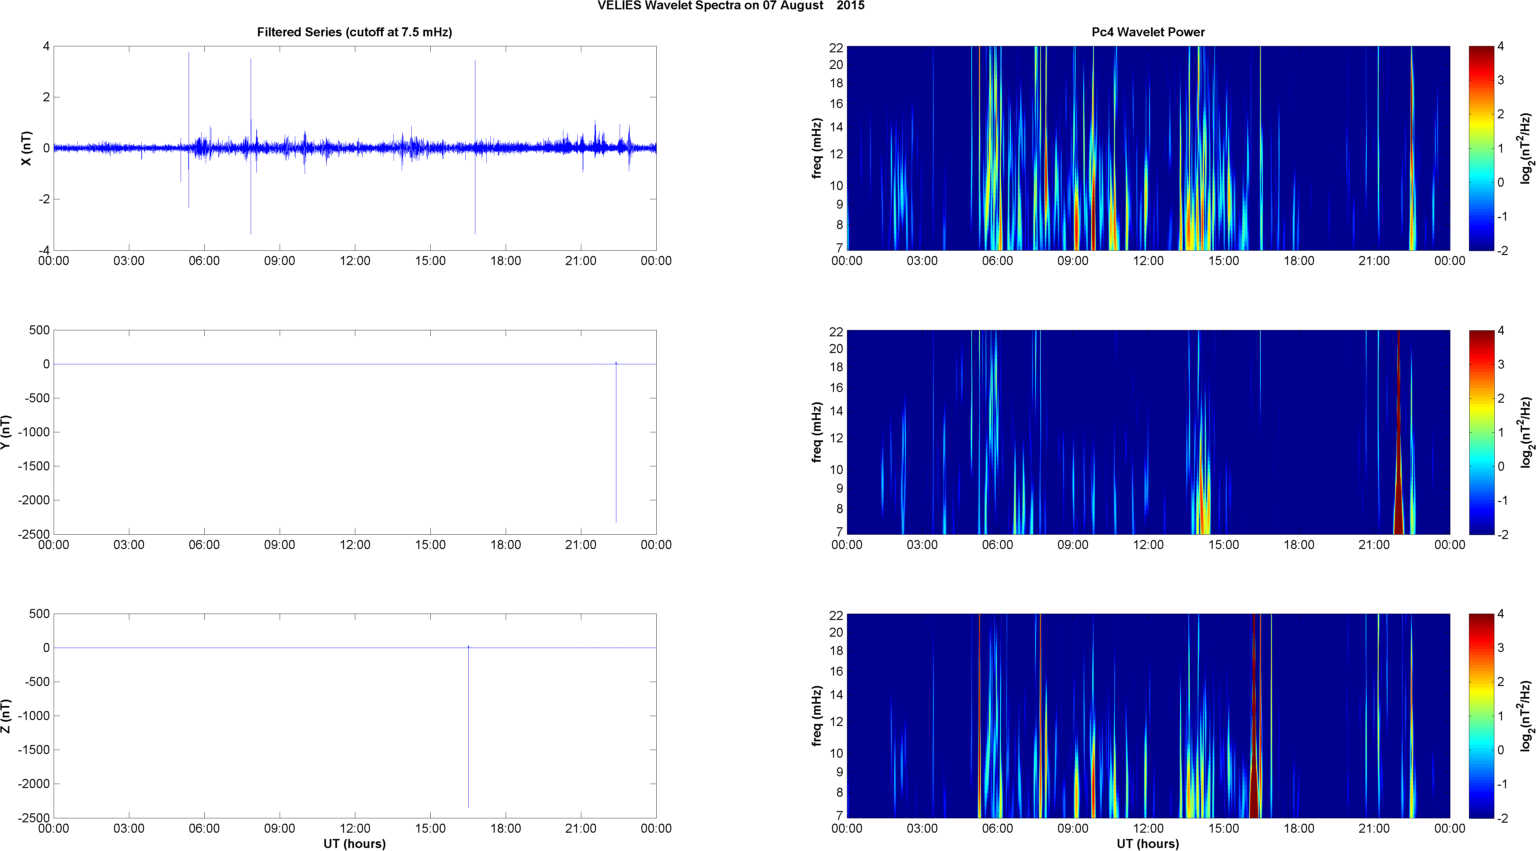The width and height of the screenshot is (1536, 851).
Task: Click the log2(nT²/Hz) label beside top colorbar
Action: coord(1525,148)
